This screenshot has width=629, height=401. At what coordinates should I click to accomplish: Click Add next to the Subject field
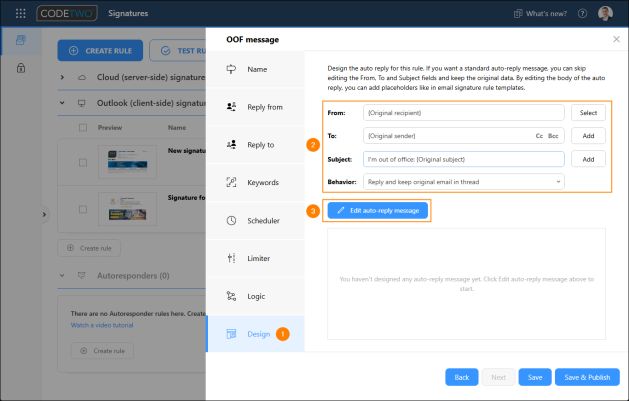click(588, 159)
